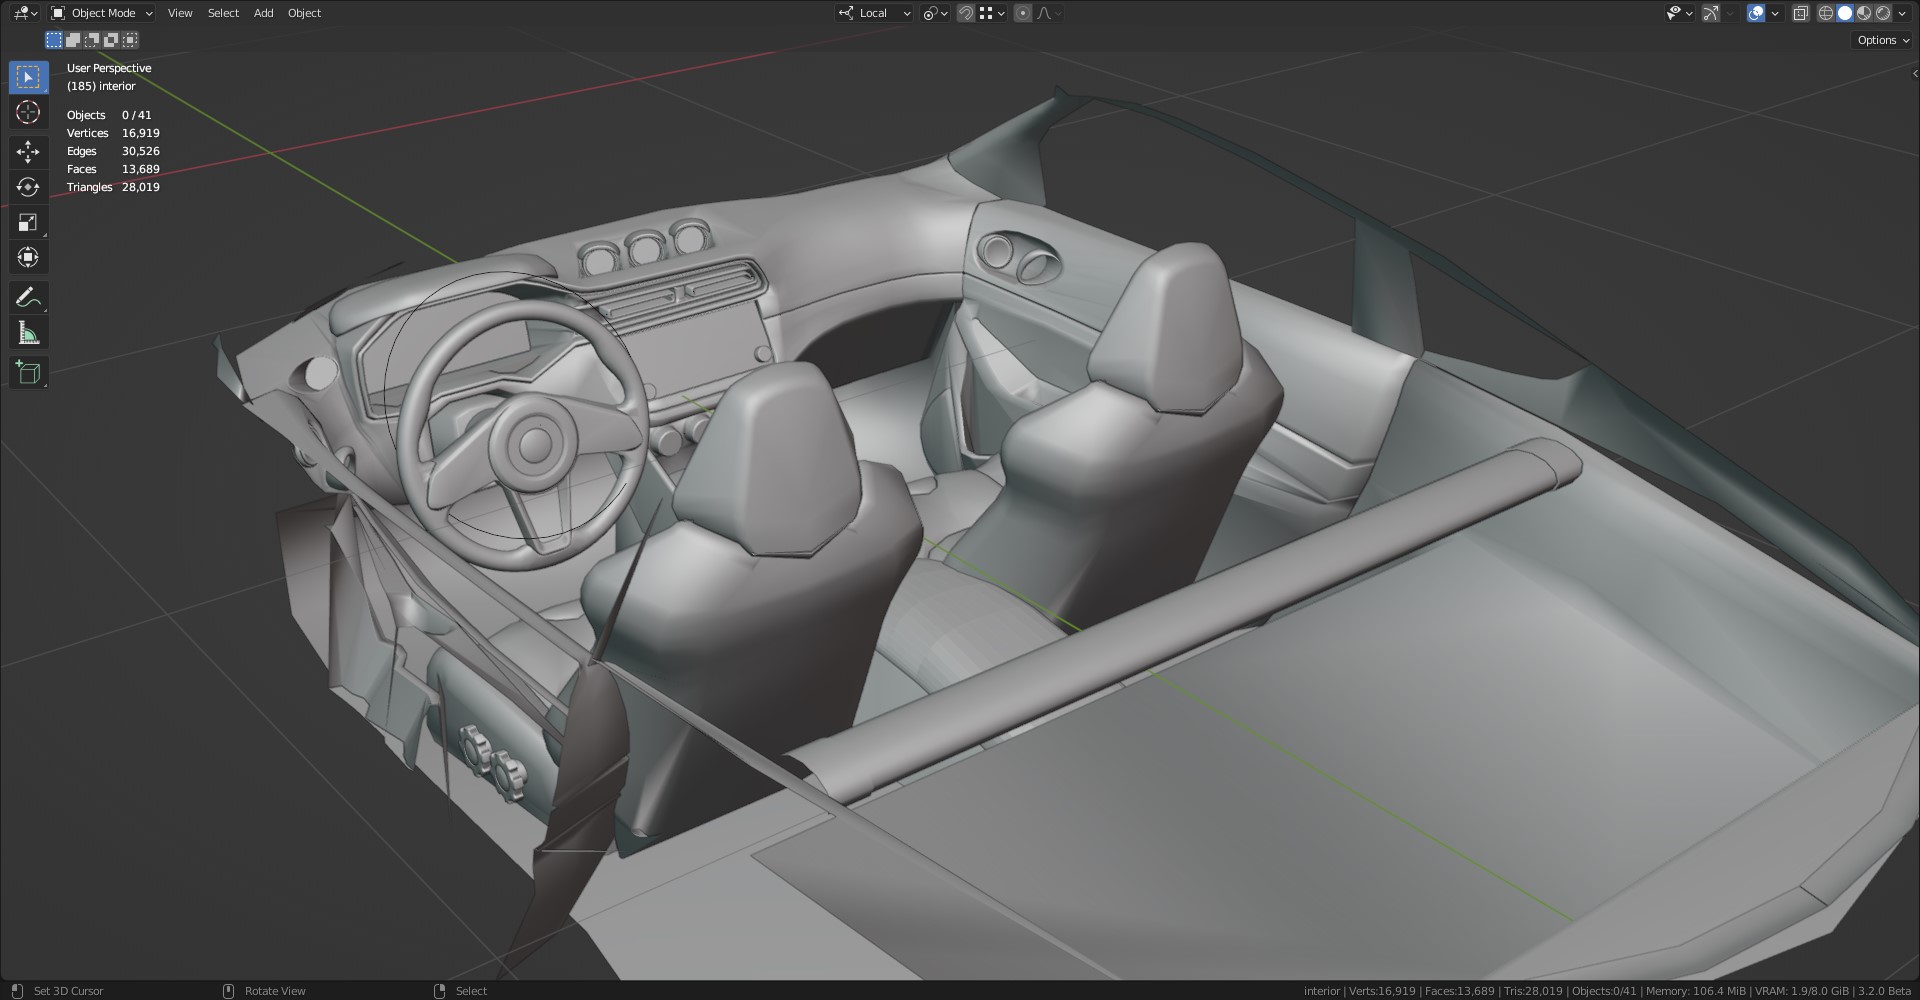Click the Select status bar hint

471,991
